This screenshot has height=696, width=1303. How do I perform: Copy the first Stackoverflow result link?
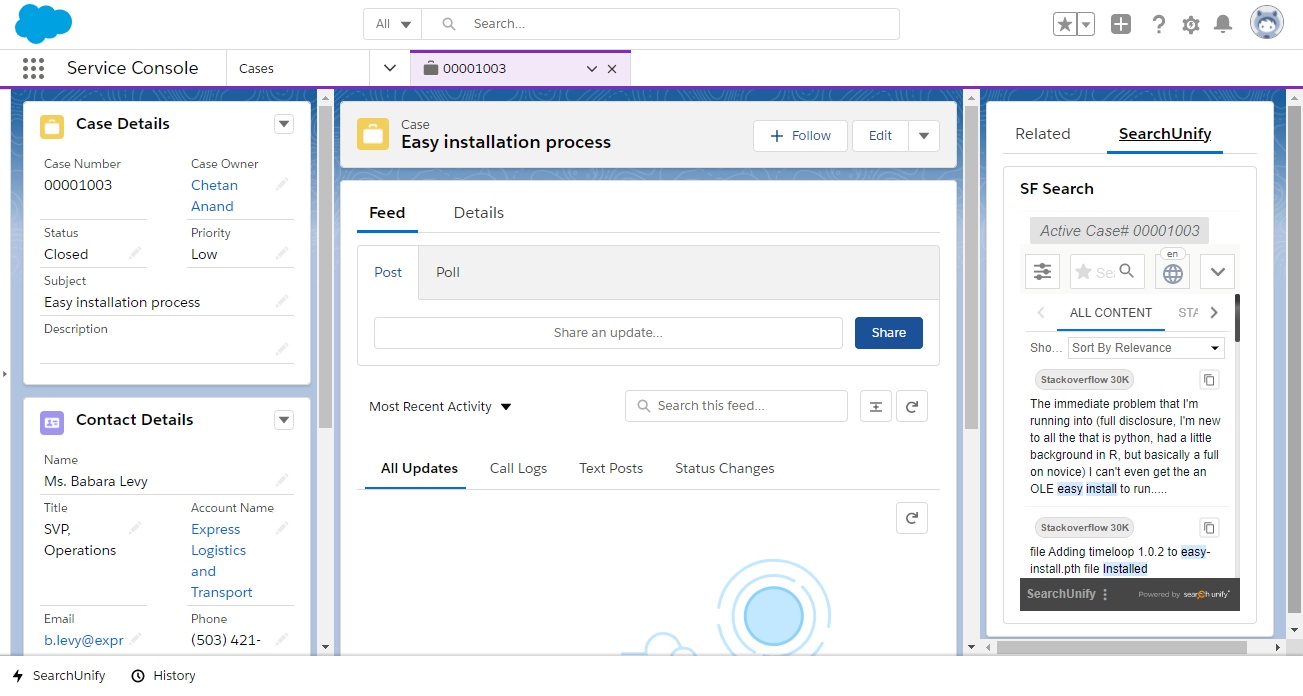(1209, 380)
